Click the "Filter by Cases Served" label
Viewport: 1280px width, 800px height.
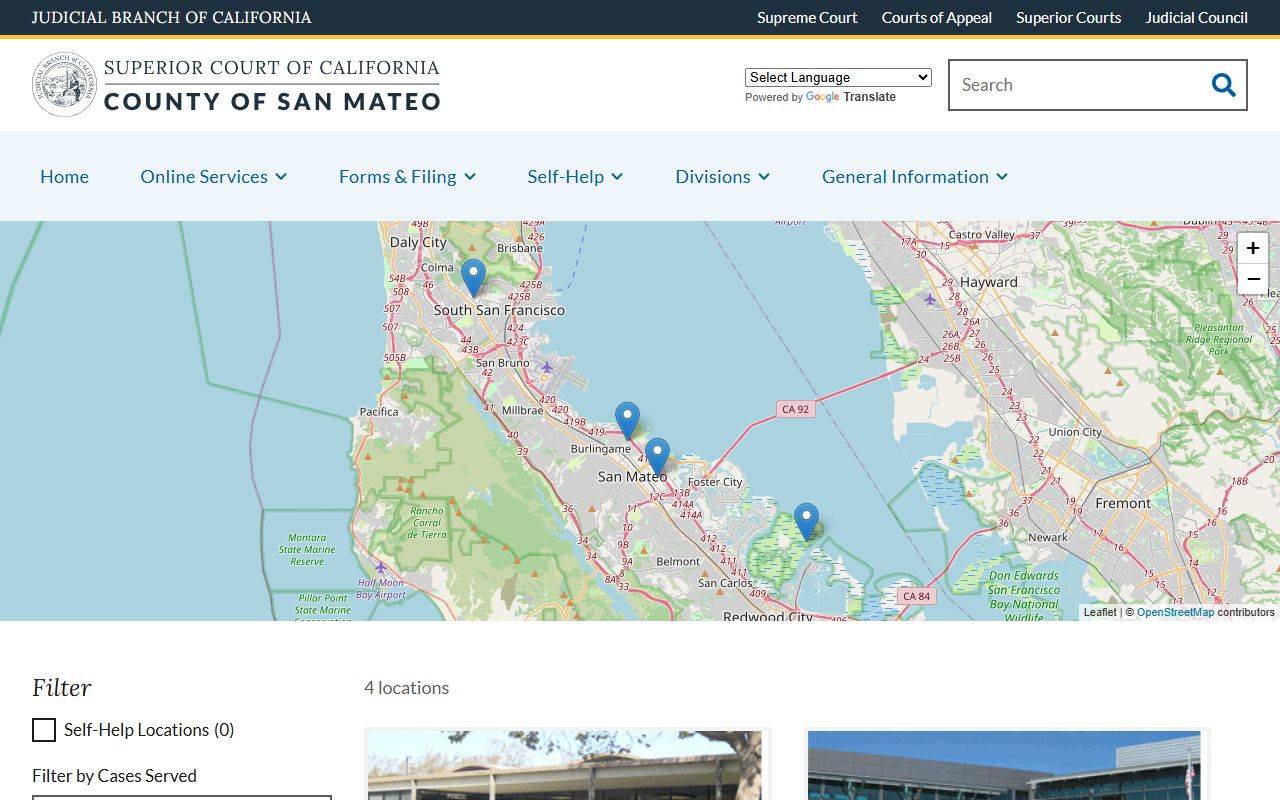[114, 776]
